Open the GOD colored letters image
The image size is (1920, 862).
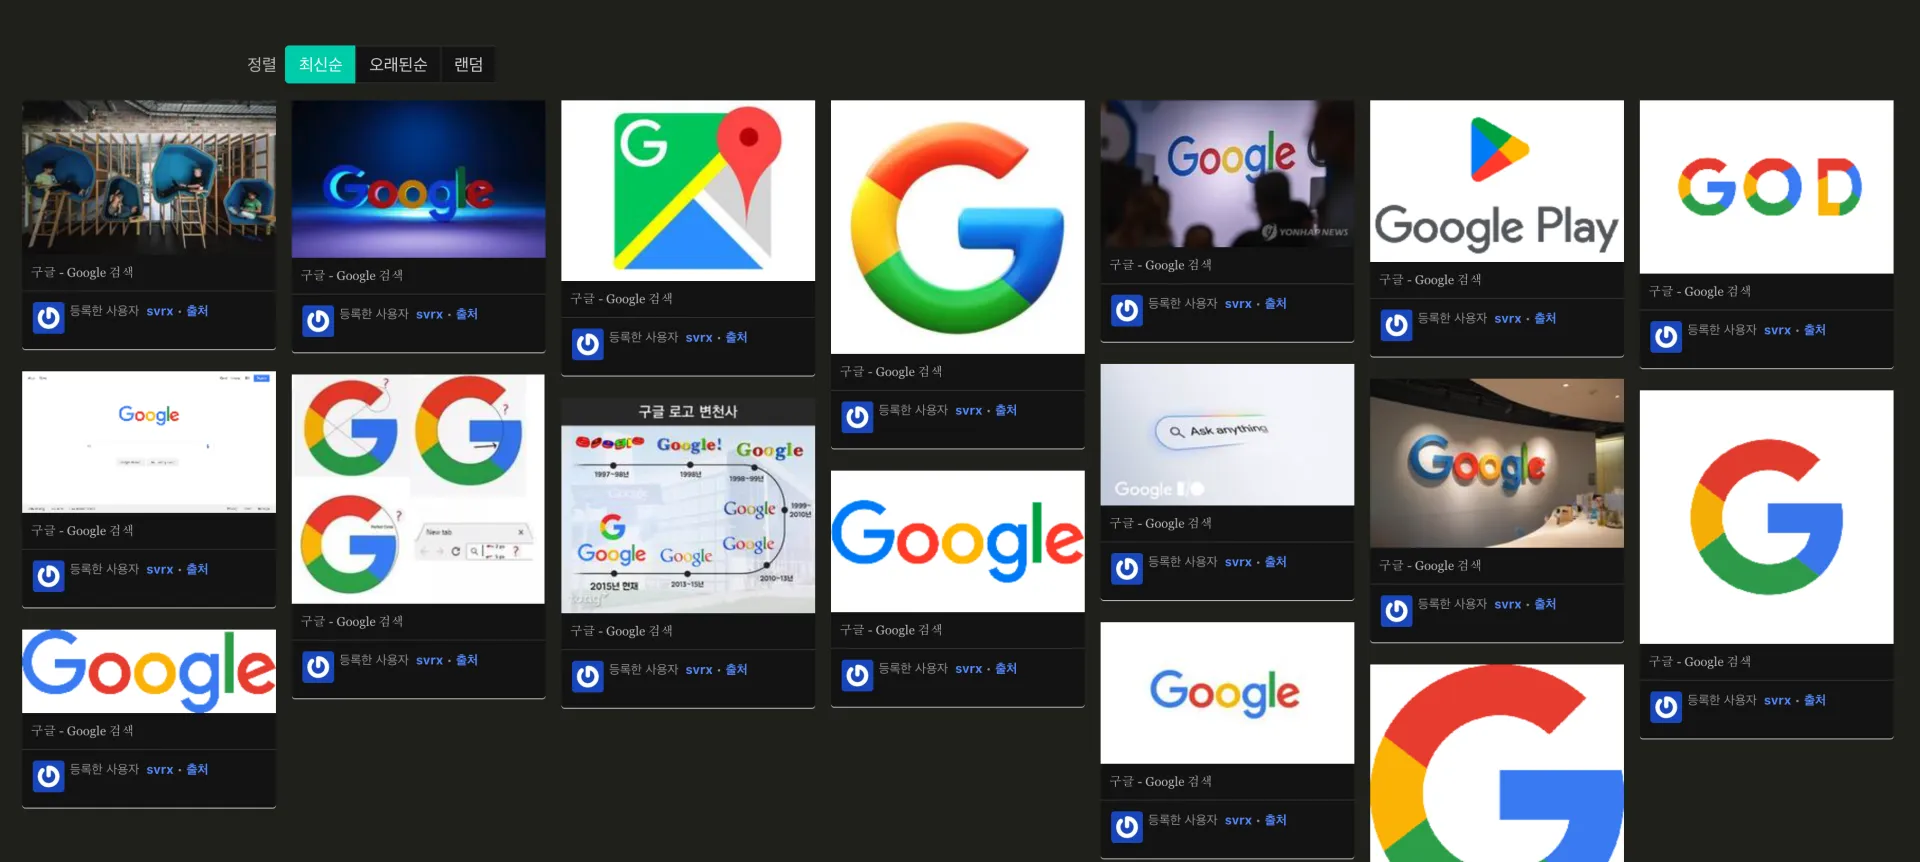click(x=1766, y=187)
